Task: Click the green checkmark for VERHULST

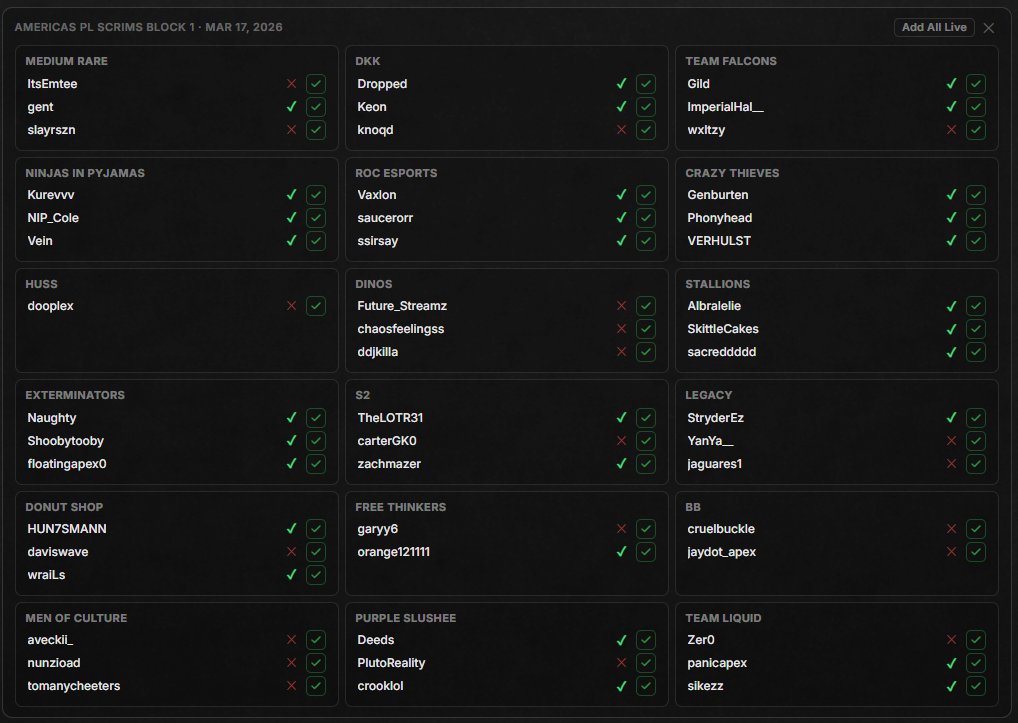Action: (x=951, y=241)
